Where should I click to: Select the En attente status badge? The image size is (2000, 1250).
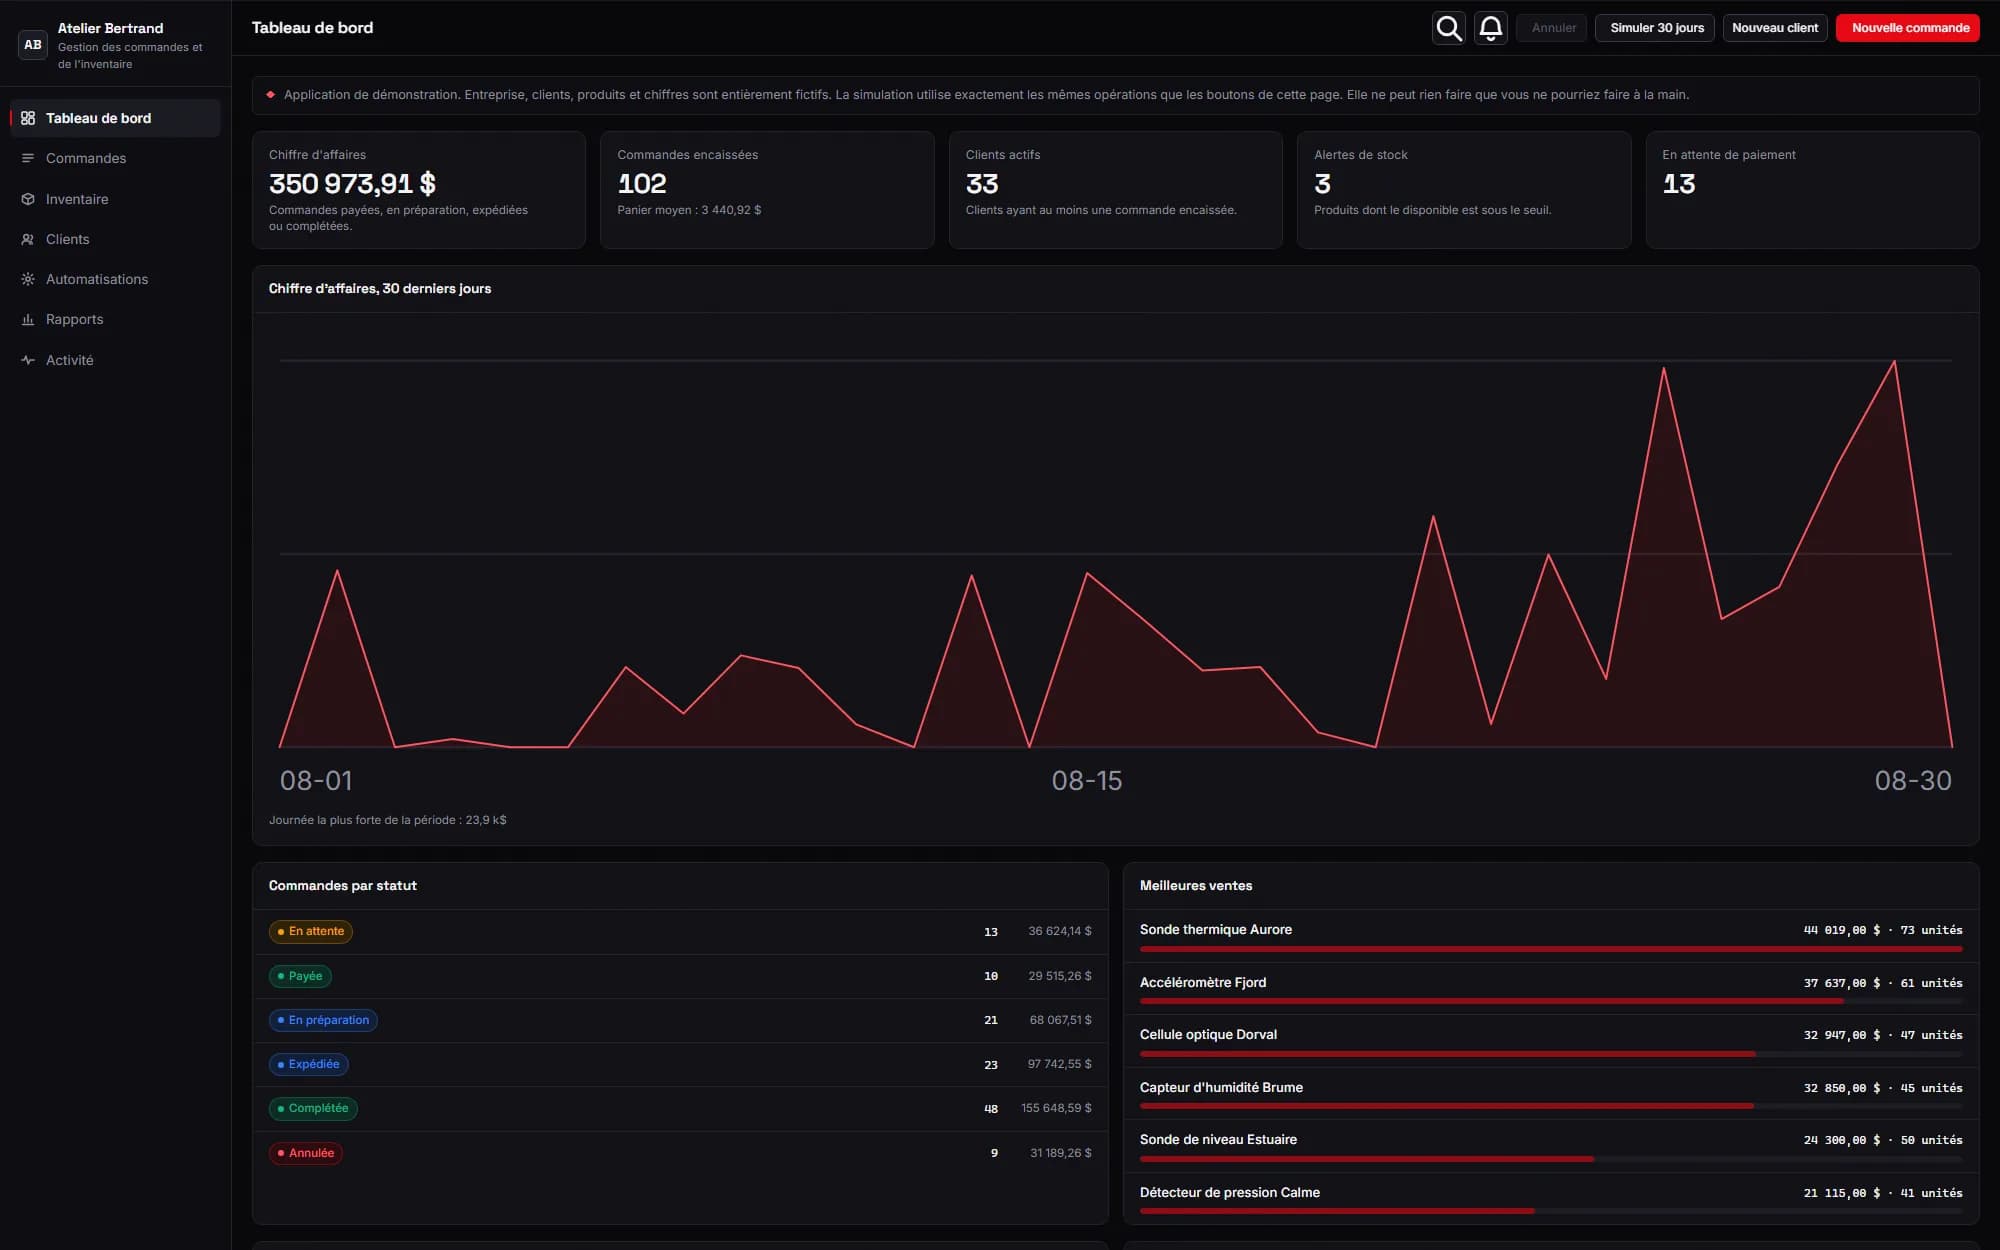coord(311,931)
